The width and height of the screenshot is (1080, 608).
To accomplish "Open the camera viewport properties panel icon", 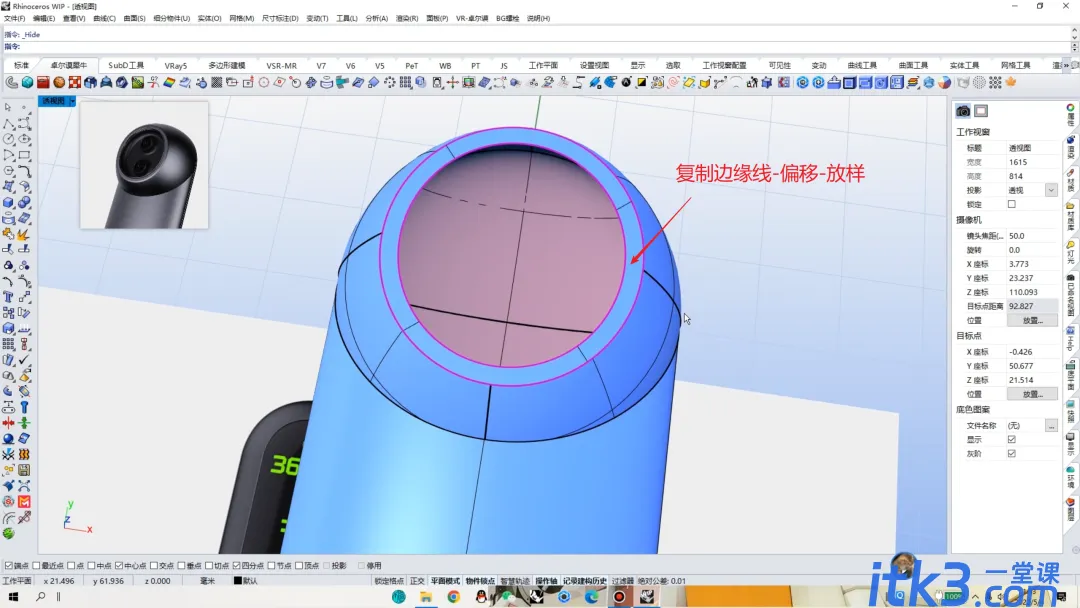I will point(963,111).
